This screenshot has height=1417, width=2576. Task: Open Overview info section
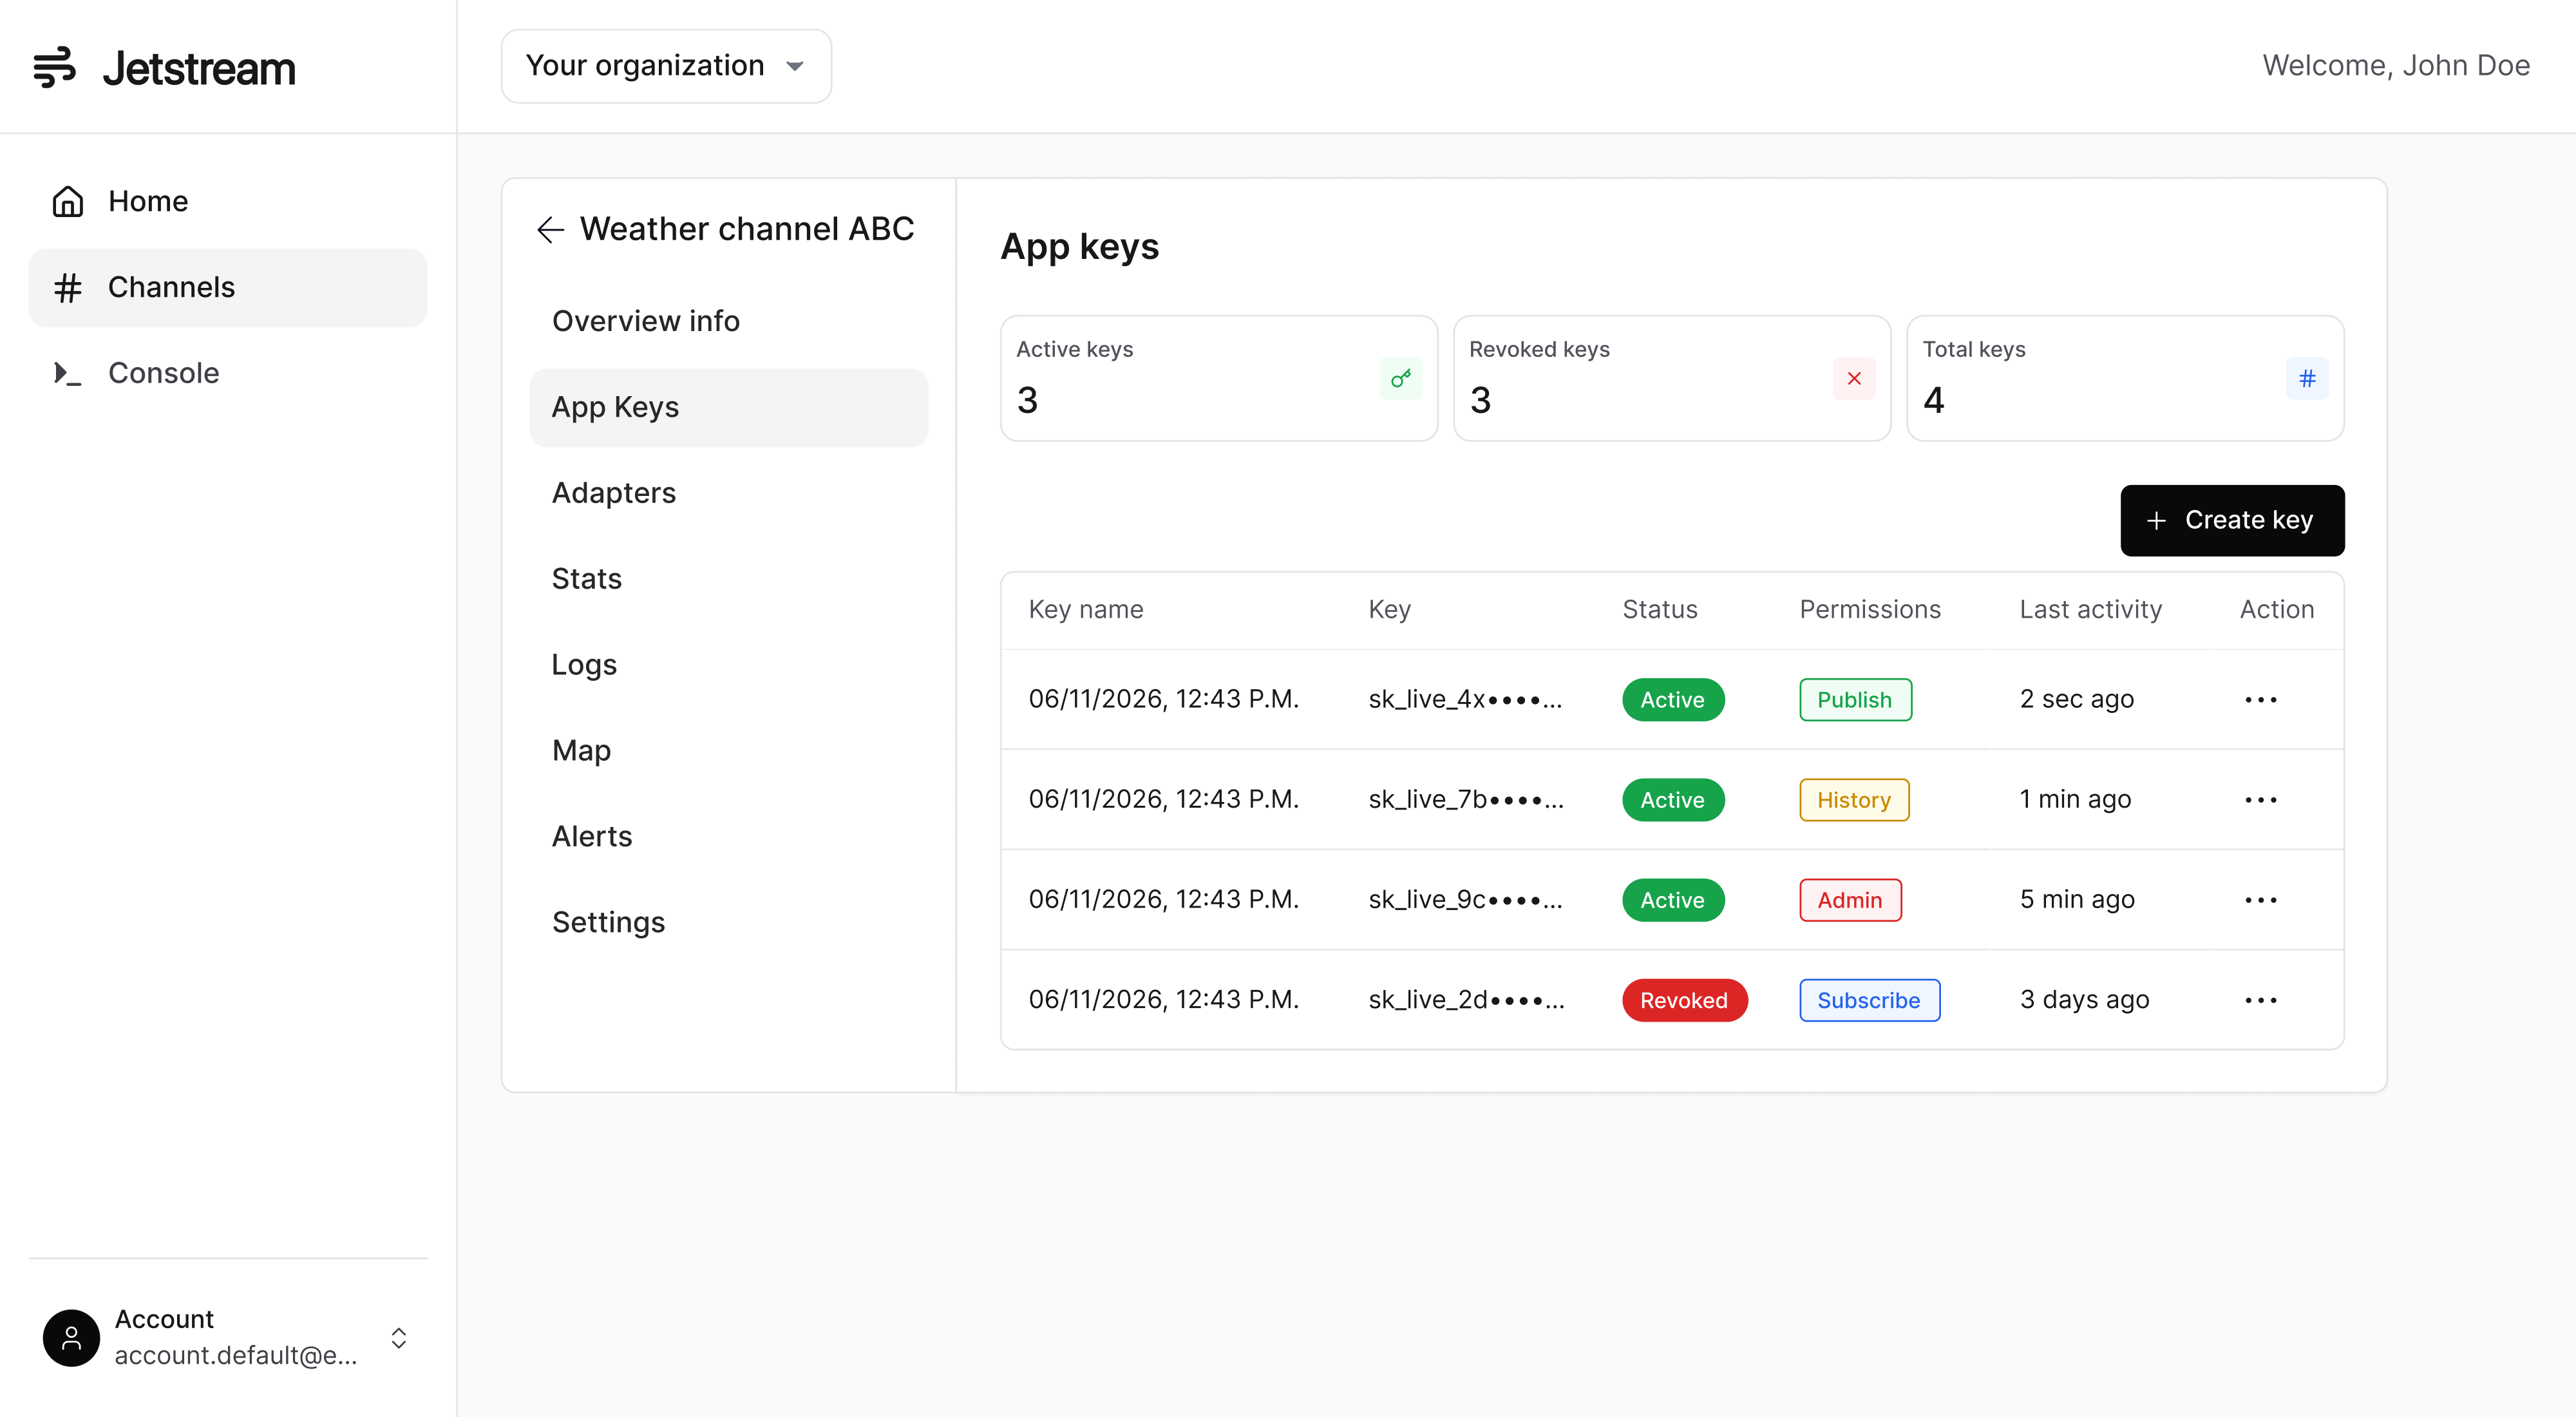click(x=728, y=321)
